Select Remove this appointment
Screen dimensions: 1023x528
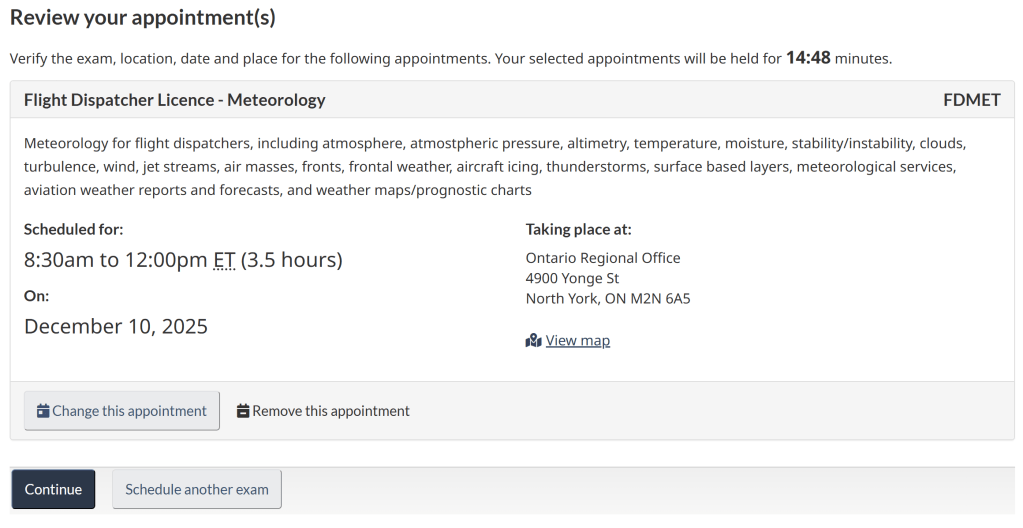(330, 411)
